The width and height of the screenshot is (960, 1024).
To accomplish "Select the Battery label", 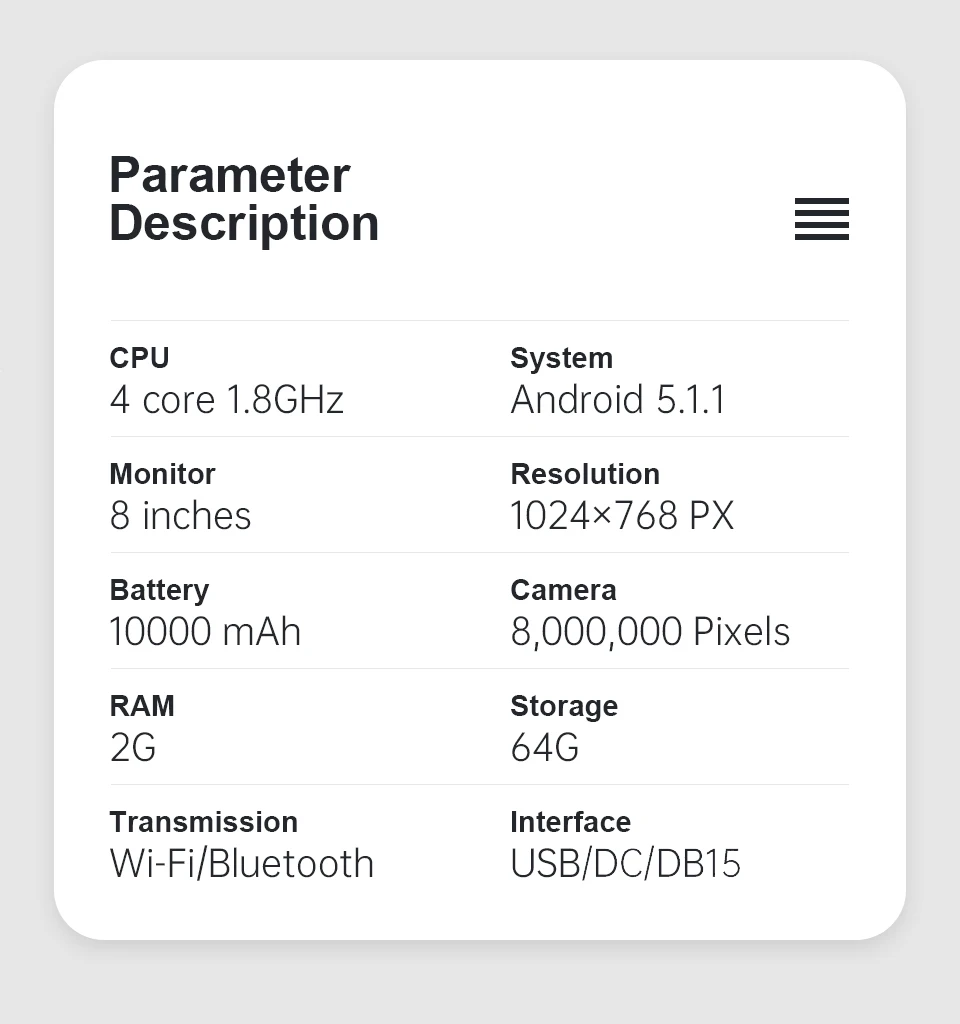I will point(159,589).
